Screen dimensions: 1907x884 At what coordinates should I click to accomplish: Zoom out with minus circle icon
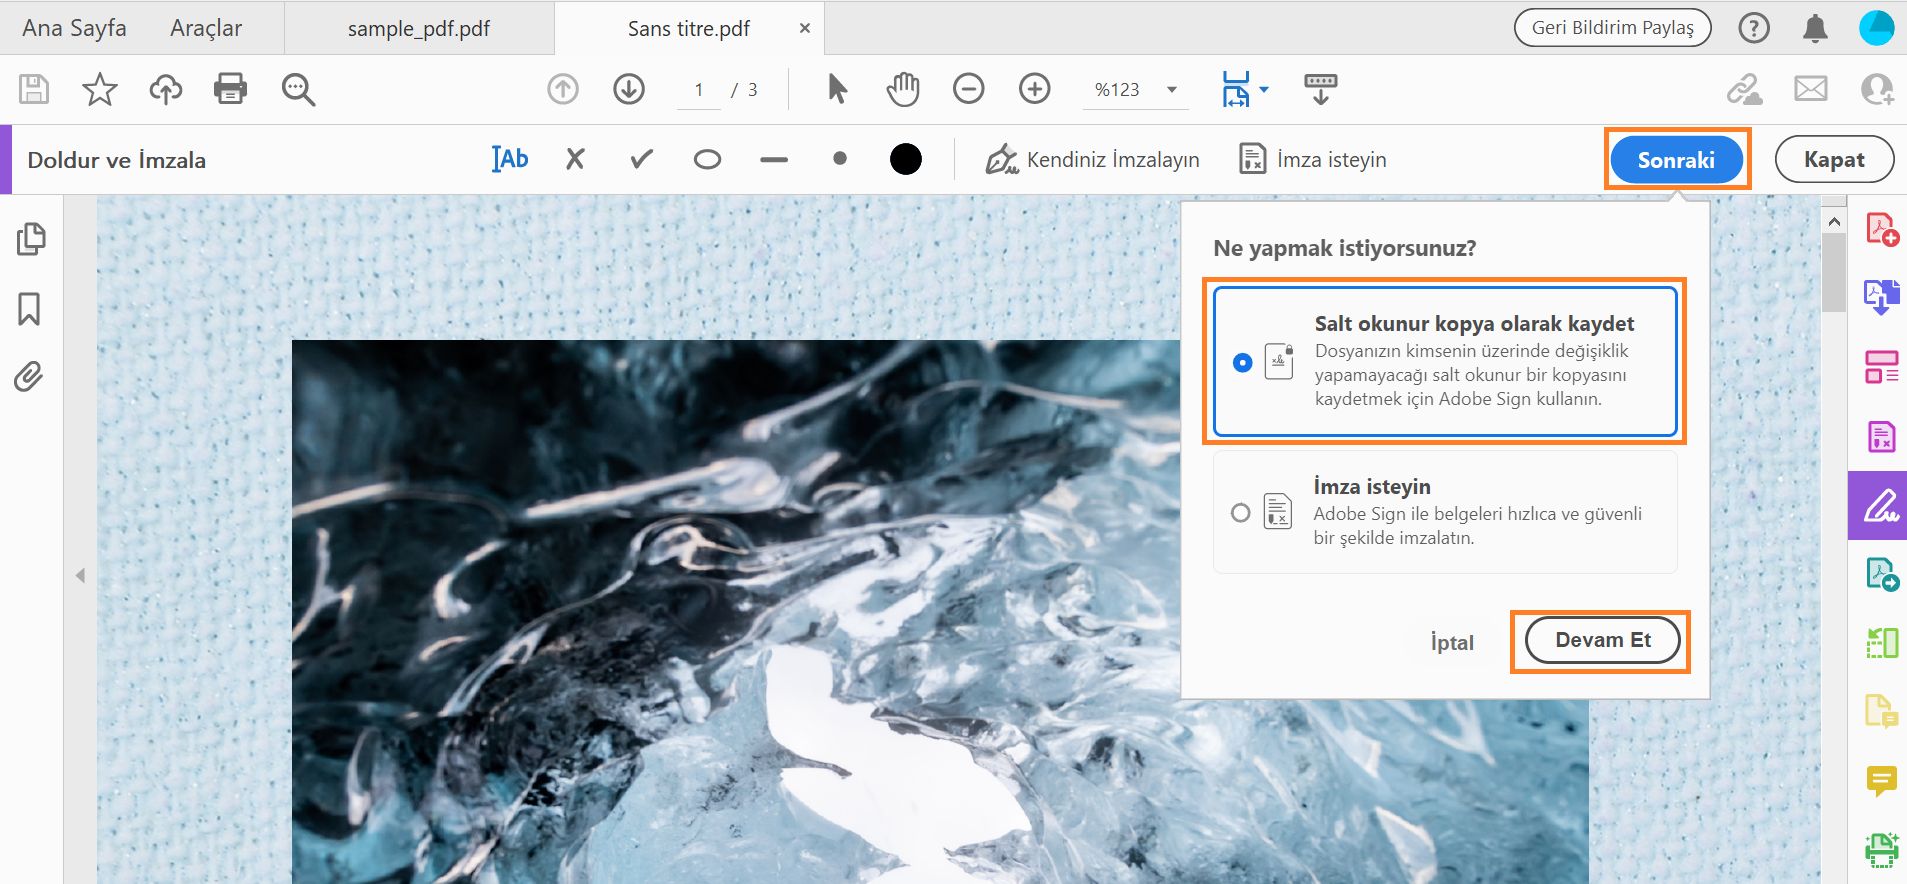[968, 90]
